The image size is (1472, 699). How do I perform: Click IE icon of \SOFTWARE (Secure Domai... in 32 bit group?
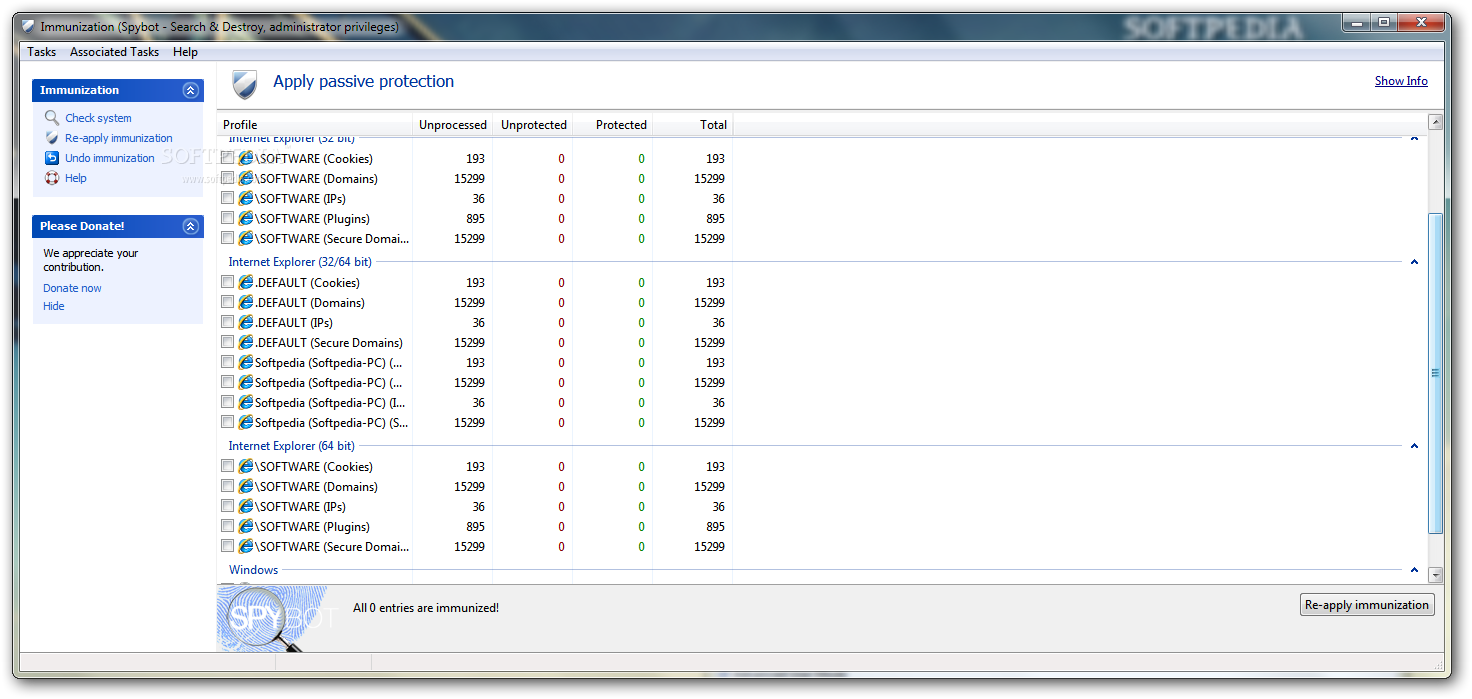point(246,238)
